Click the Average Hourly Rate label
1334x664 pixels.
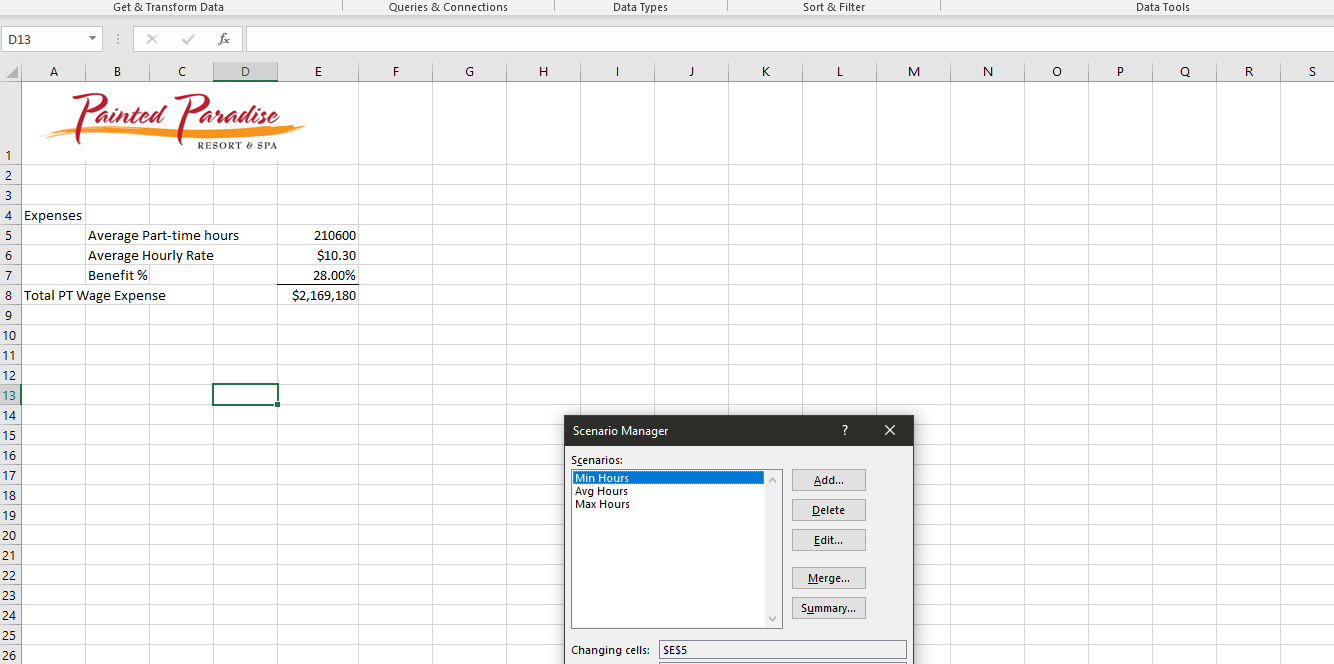point(150,255)
